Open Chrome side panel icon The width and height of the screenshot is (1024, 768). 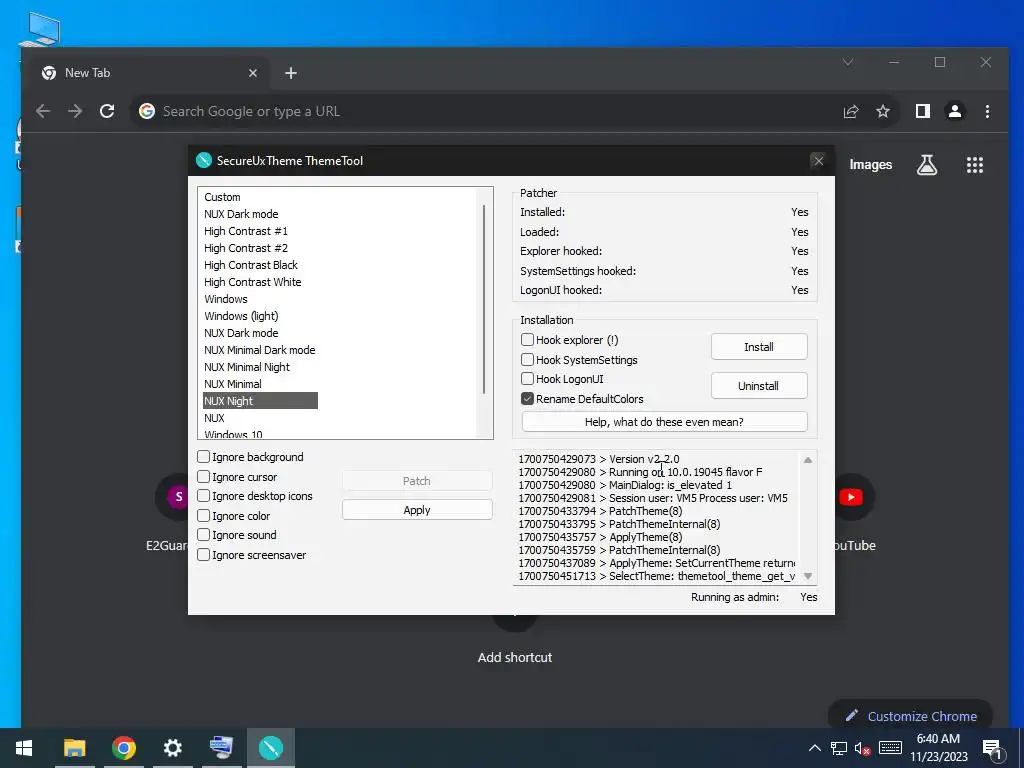923,111
